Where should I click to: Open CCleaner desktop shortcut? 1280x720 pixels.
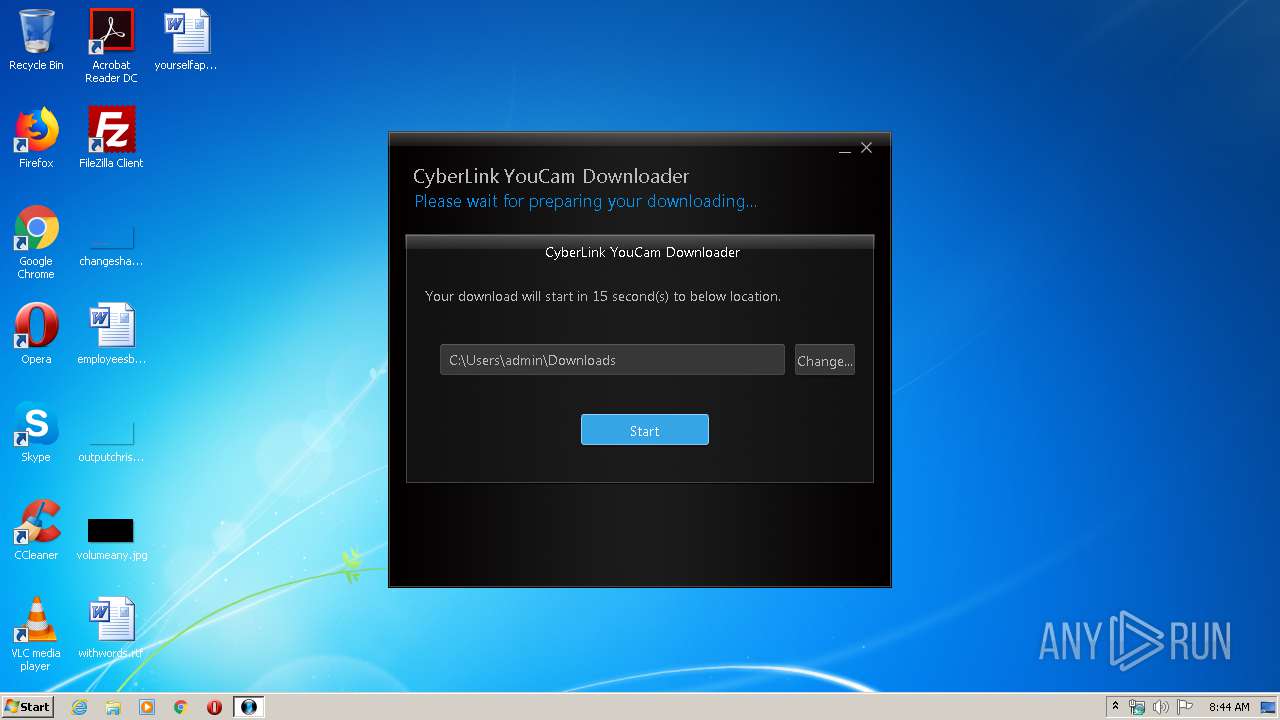coord(36,530)
